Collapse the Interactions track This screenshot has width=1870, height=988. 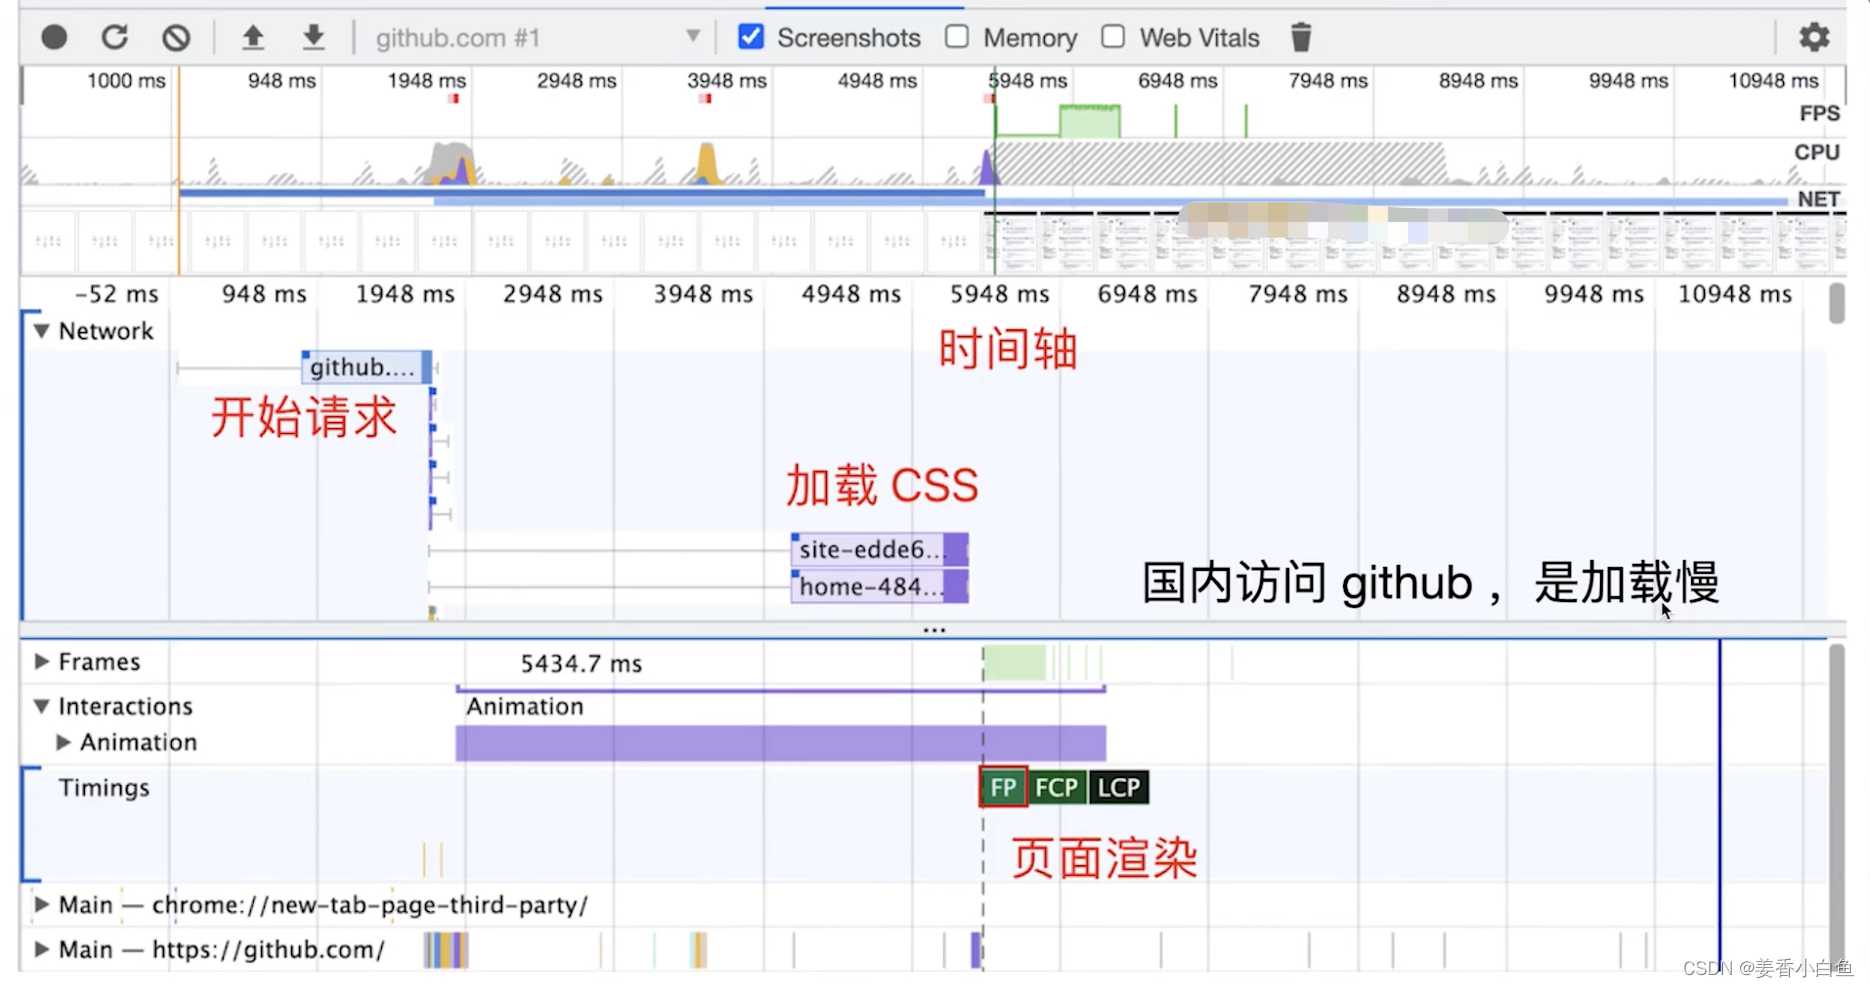point(41,706)
